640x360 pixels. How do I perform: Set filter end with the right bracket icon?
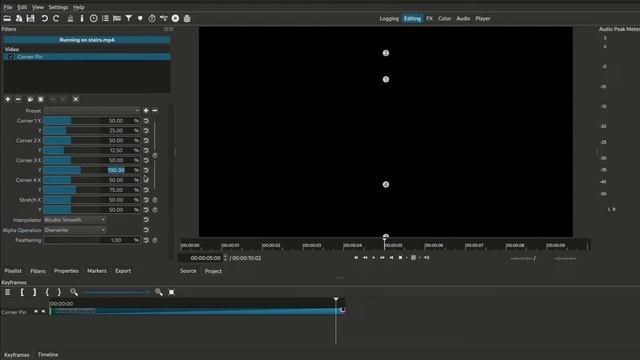(x=34, y=292)
